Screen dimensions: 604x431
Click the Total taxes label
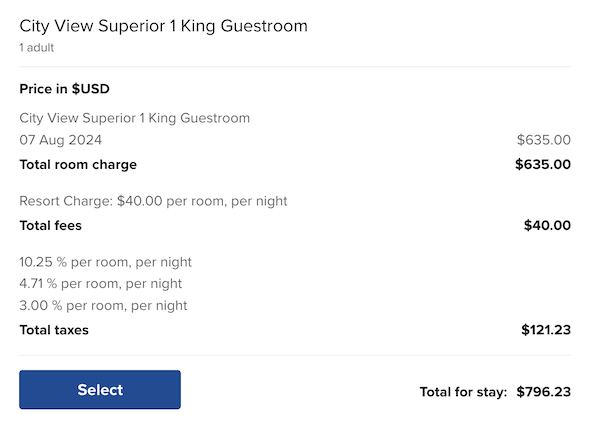[54, 330]
